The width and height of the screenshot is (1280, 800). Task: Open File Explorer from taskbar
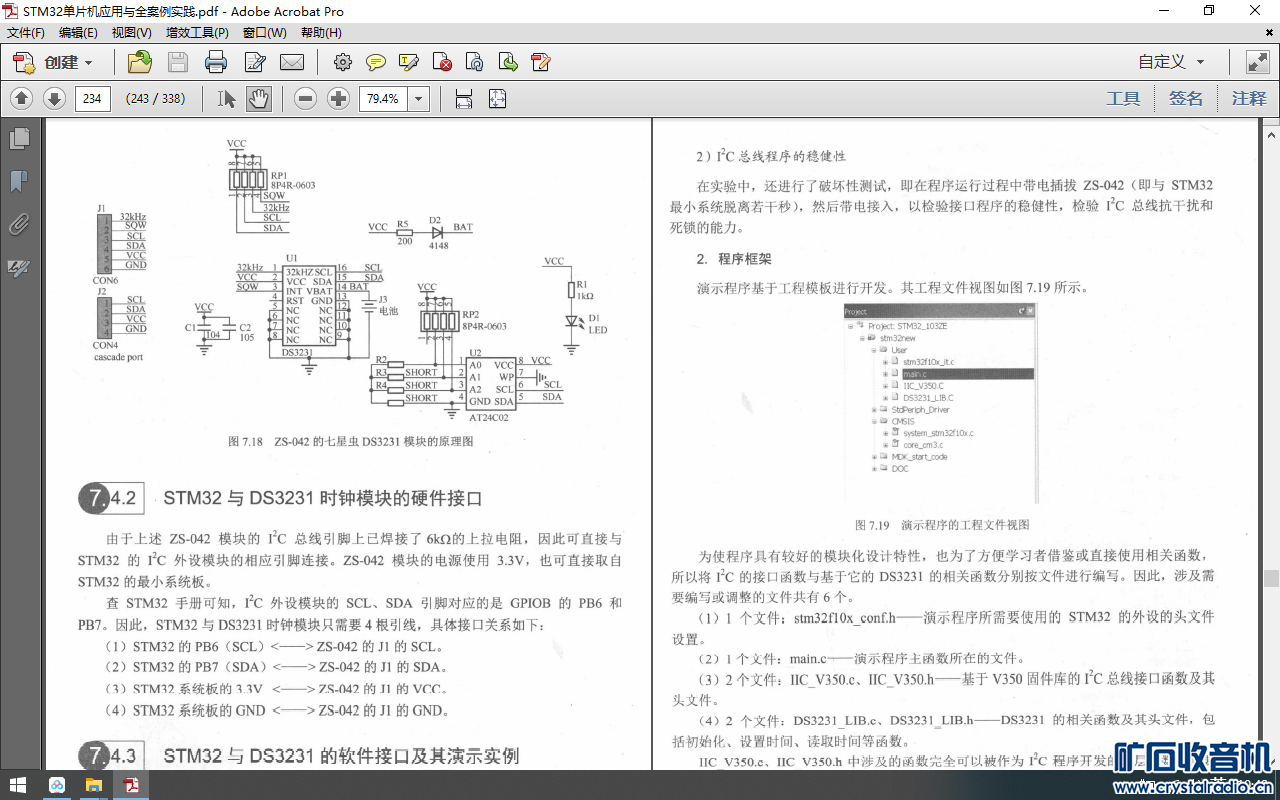click(x=93, y=785)
